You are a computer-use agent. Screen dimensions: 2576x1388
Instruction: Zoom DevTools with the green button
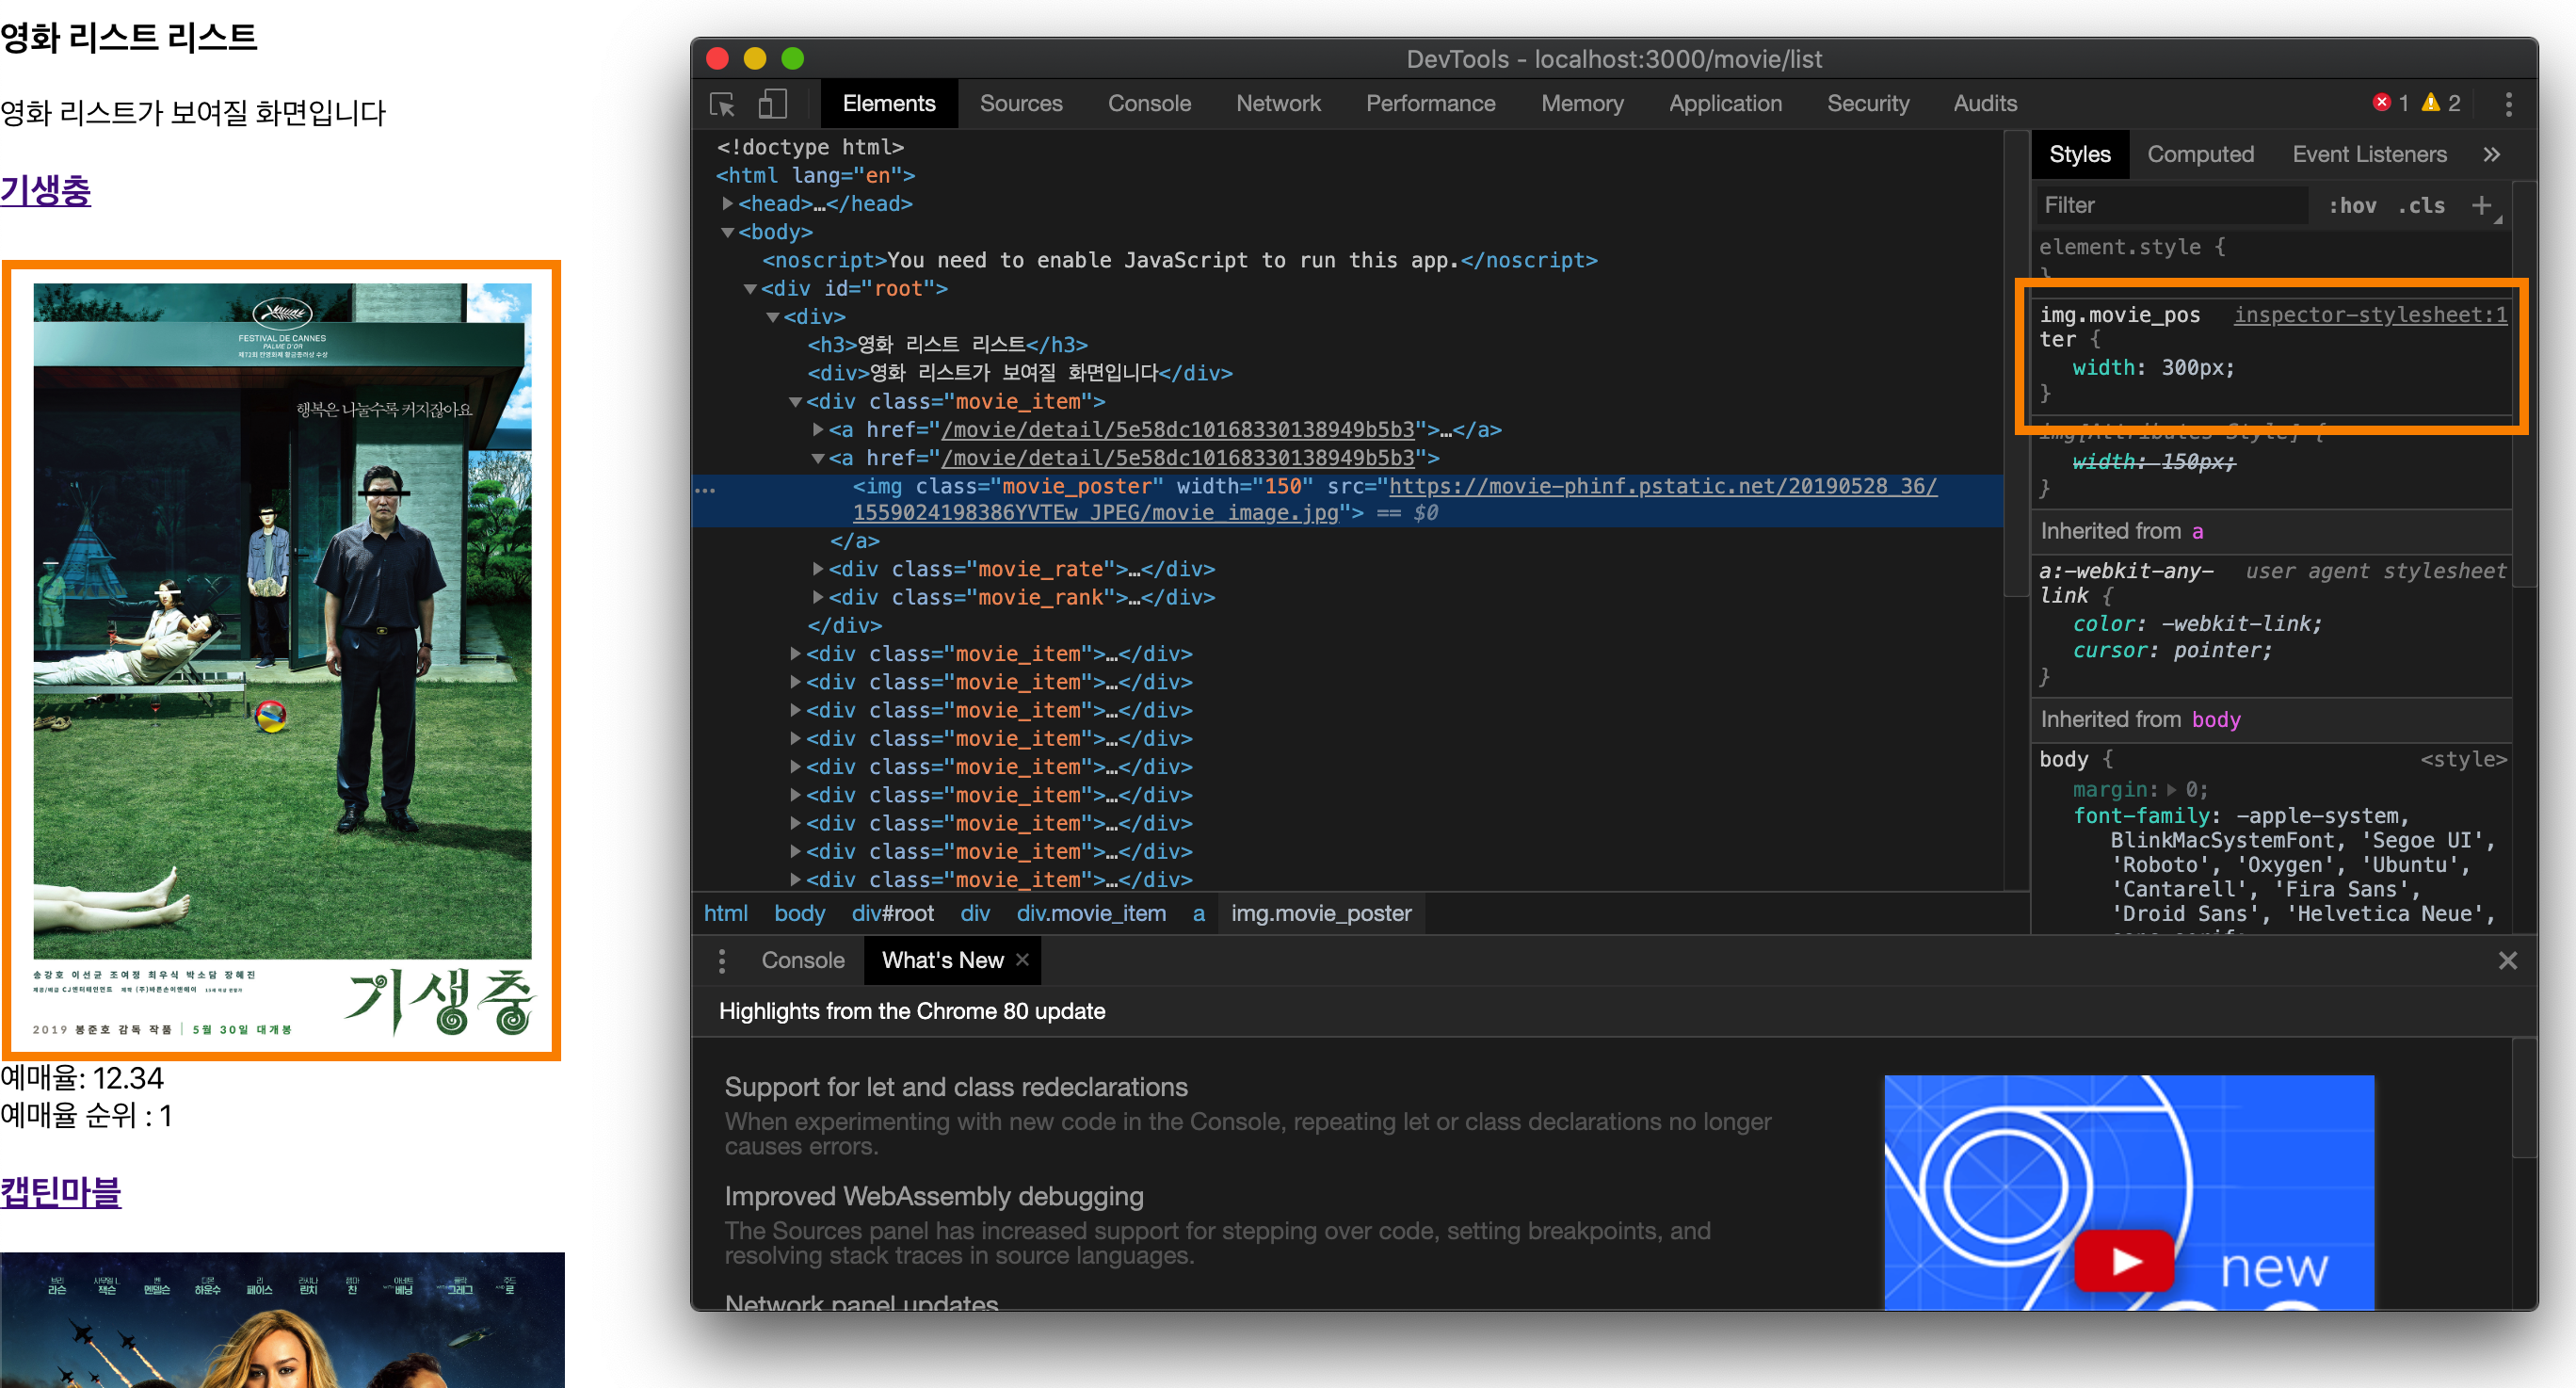coord(792,59)
